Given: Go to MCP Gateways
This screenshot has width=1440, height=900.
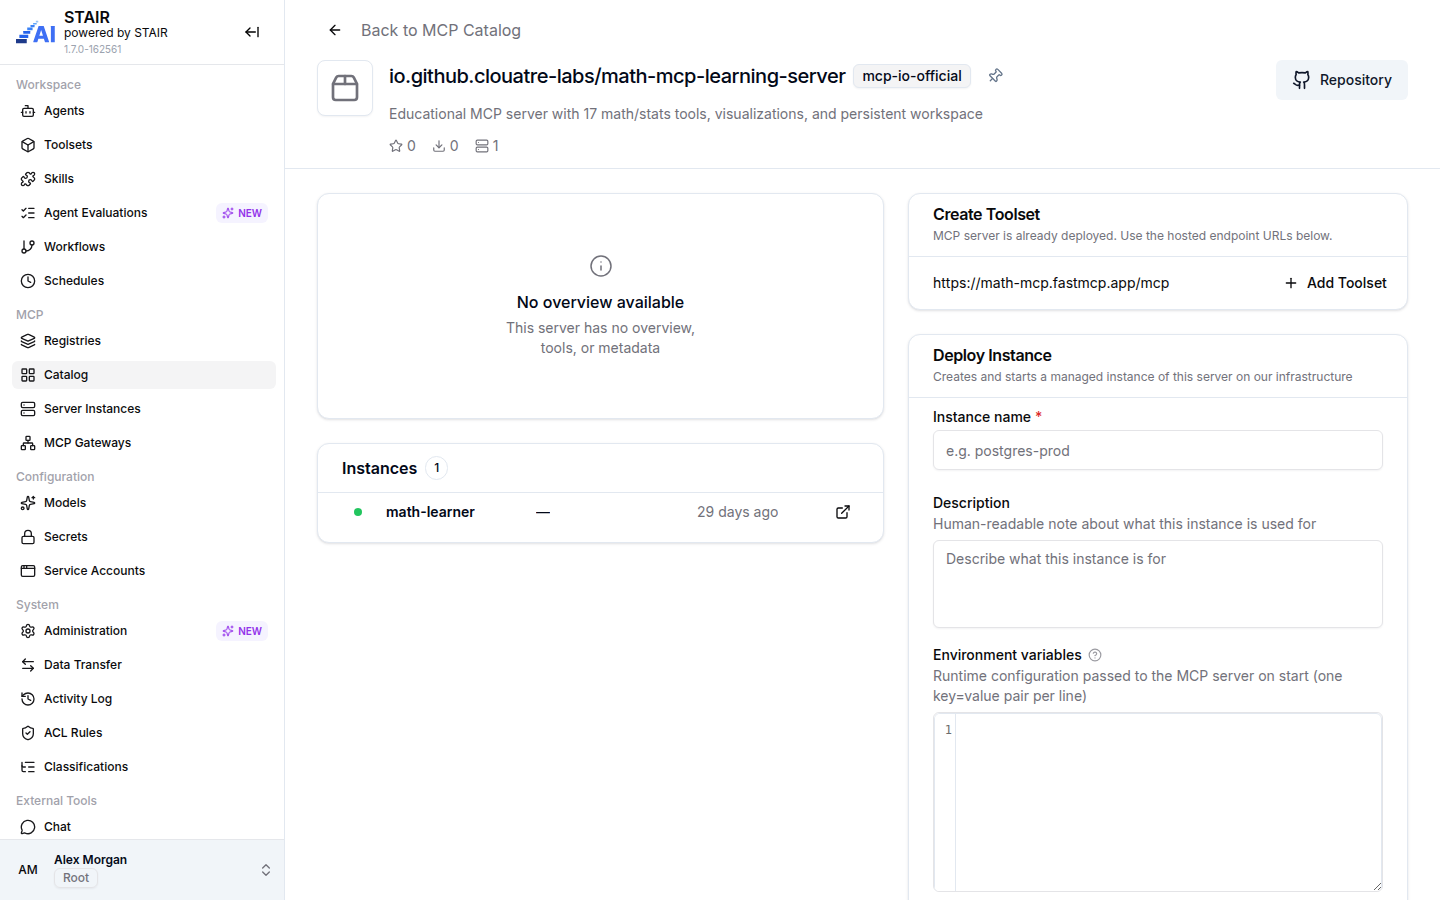Looking at the screenshot, I should tap(144, 443).
